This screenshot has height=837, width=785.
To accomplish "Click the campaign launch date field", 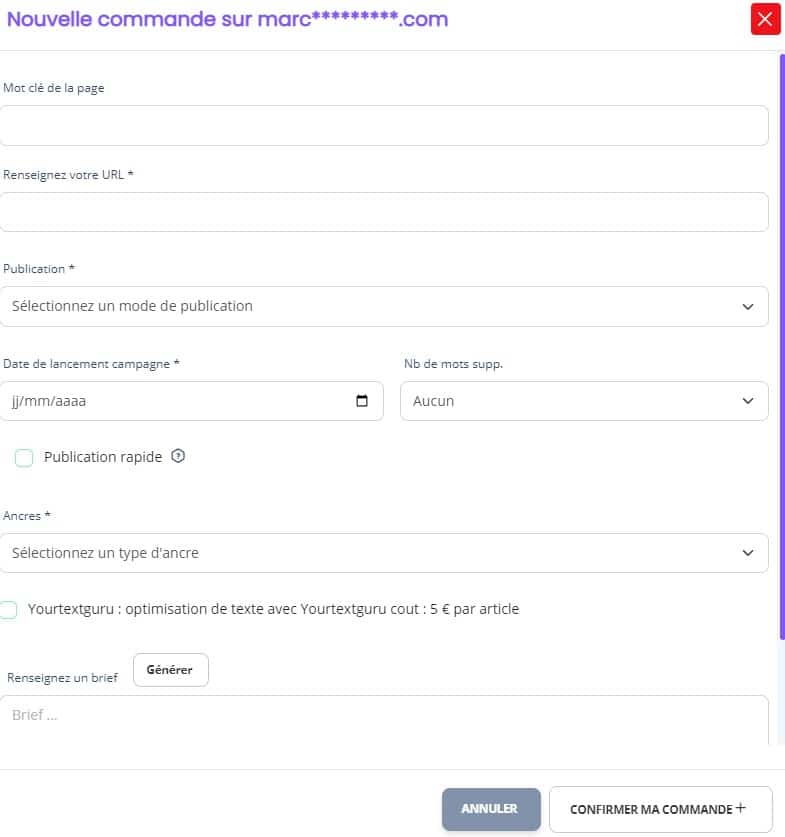I will (192, 401).
